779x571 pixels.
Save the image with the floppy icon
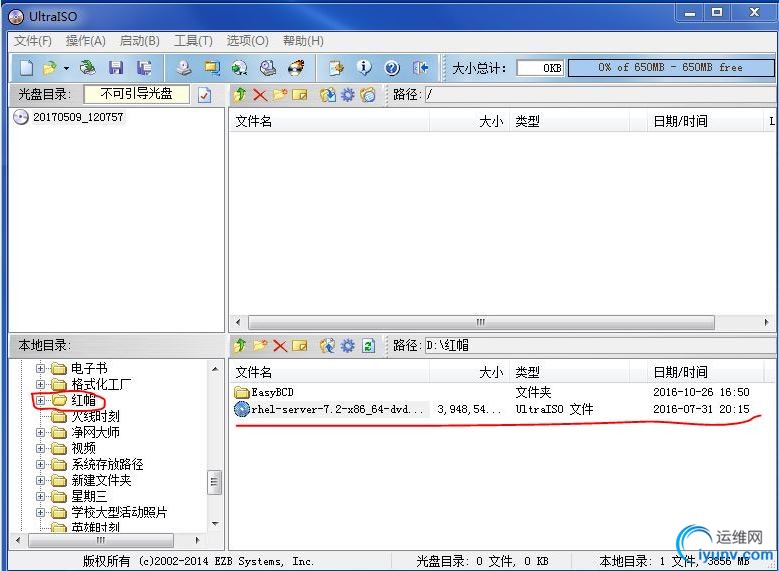(x=116, y=68)
